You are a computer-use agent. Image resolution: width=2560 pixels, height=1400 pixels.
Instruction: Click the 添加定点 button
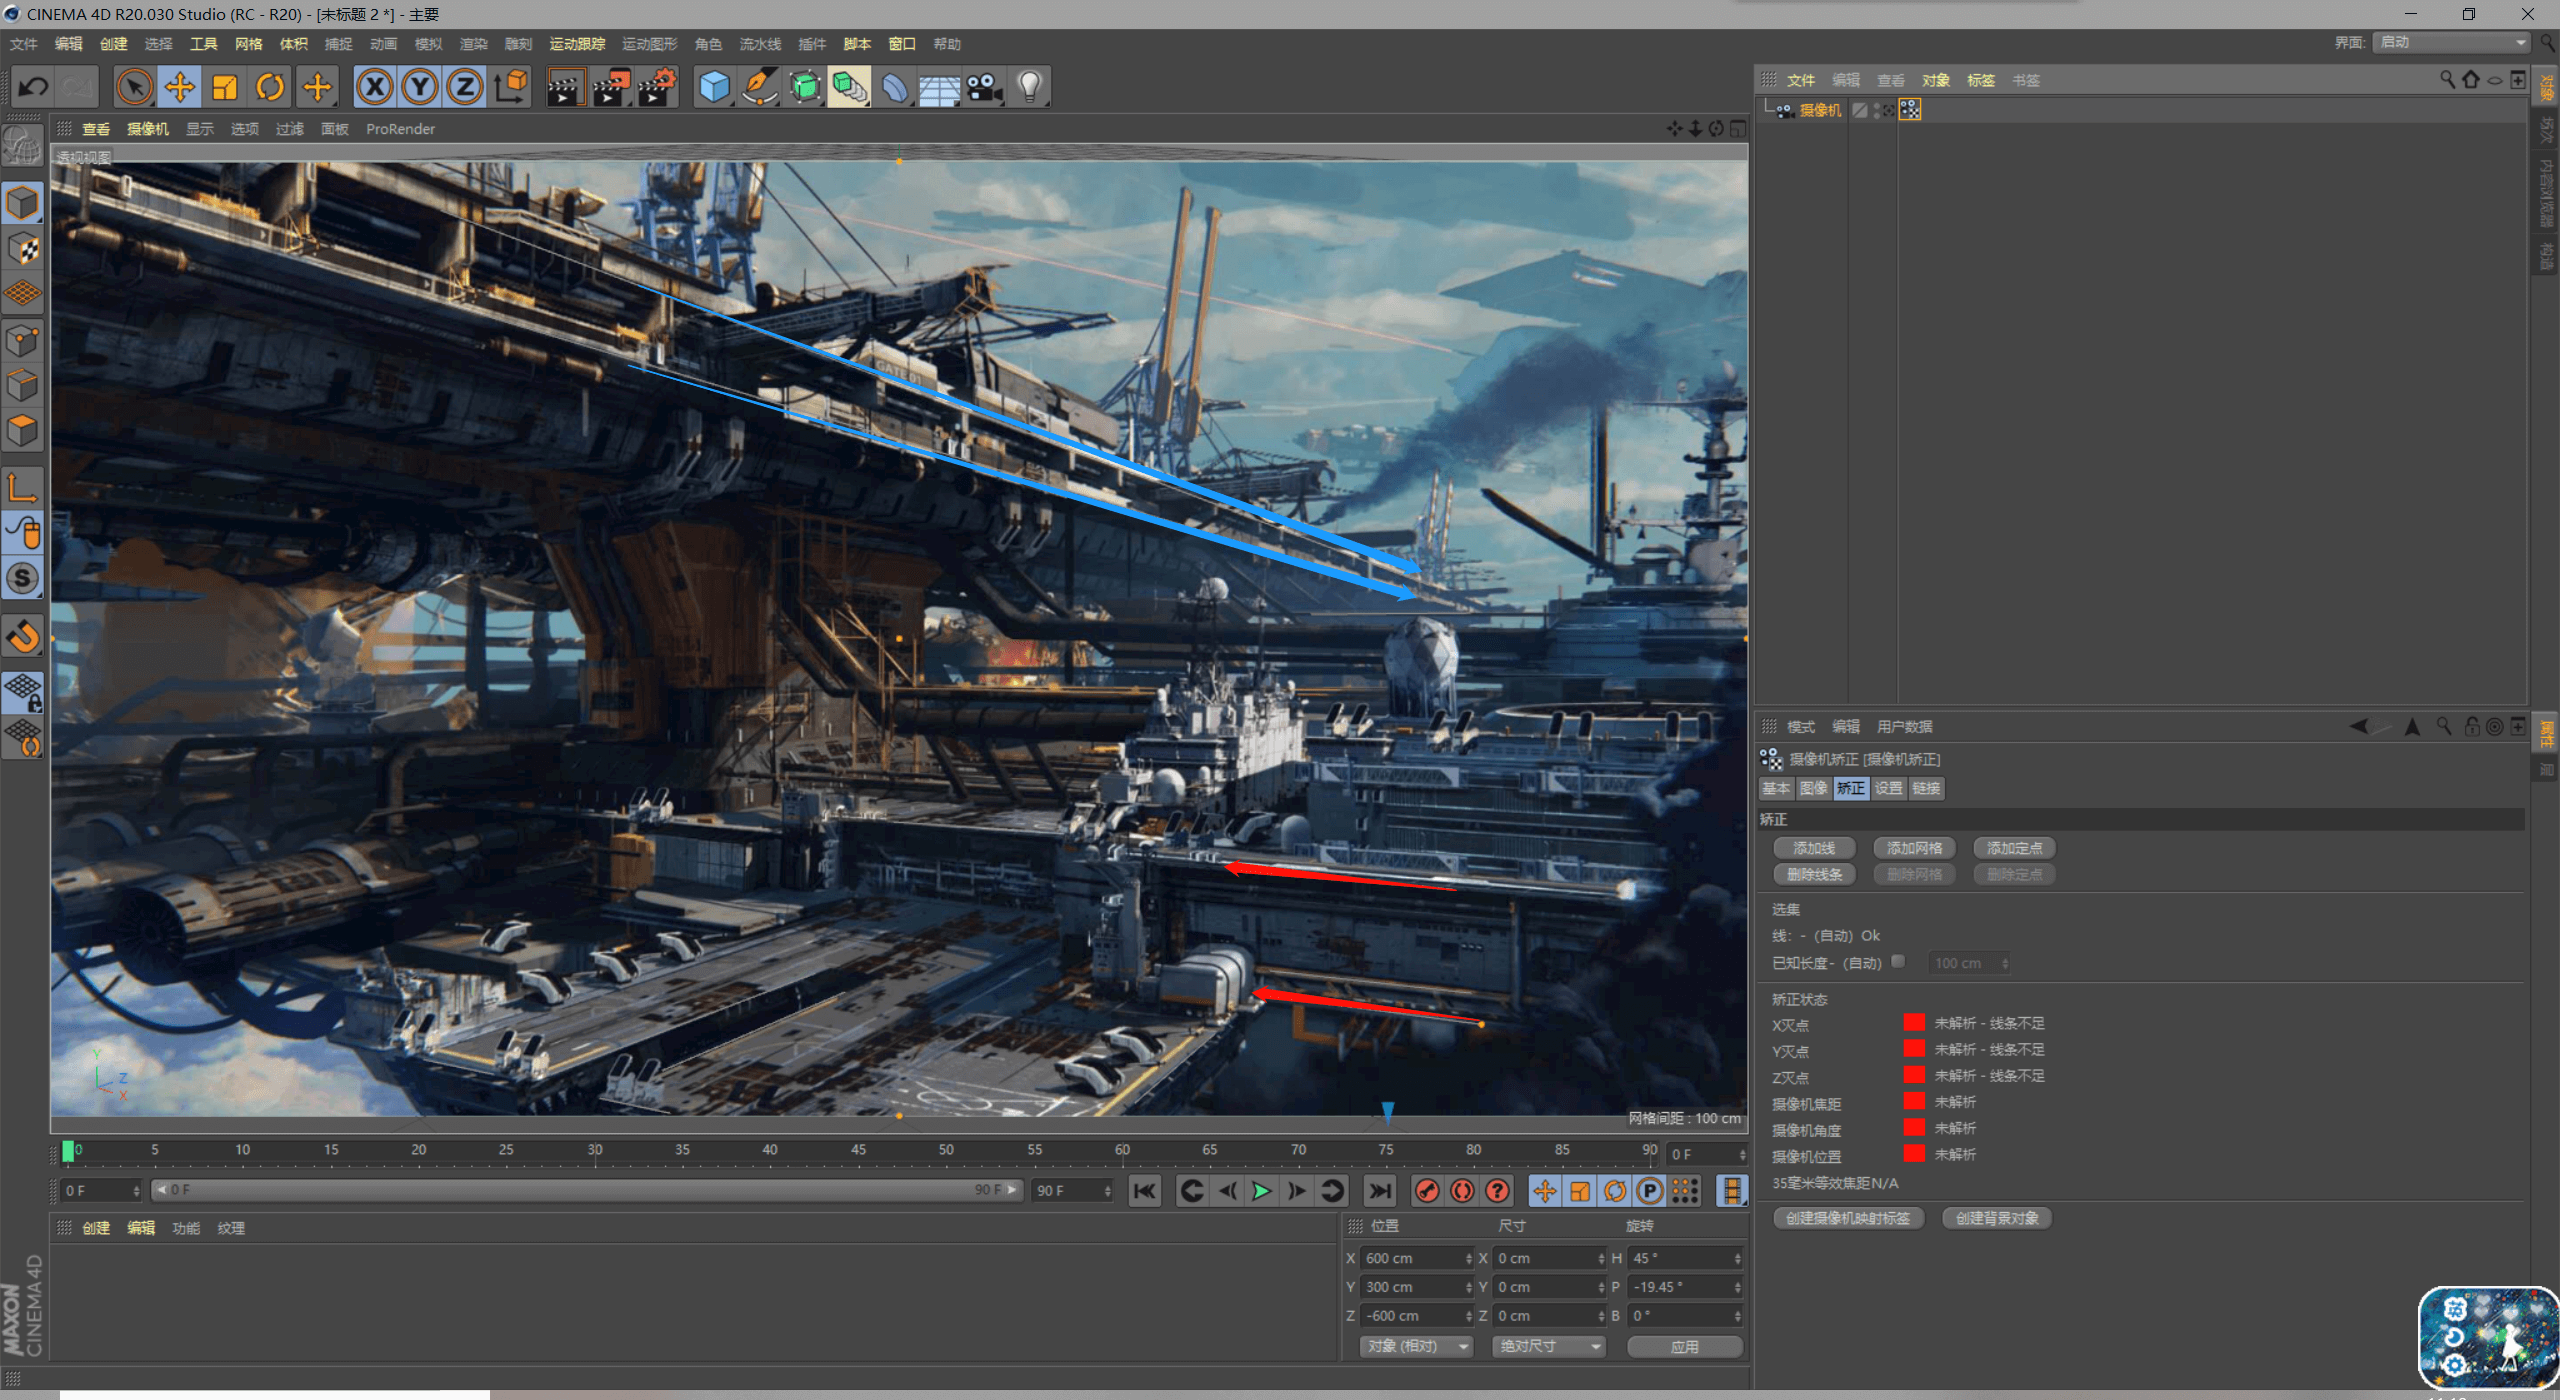coord(2014,848)
